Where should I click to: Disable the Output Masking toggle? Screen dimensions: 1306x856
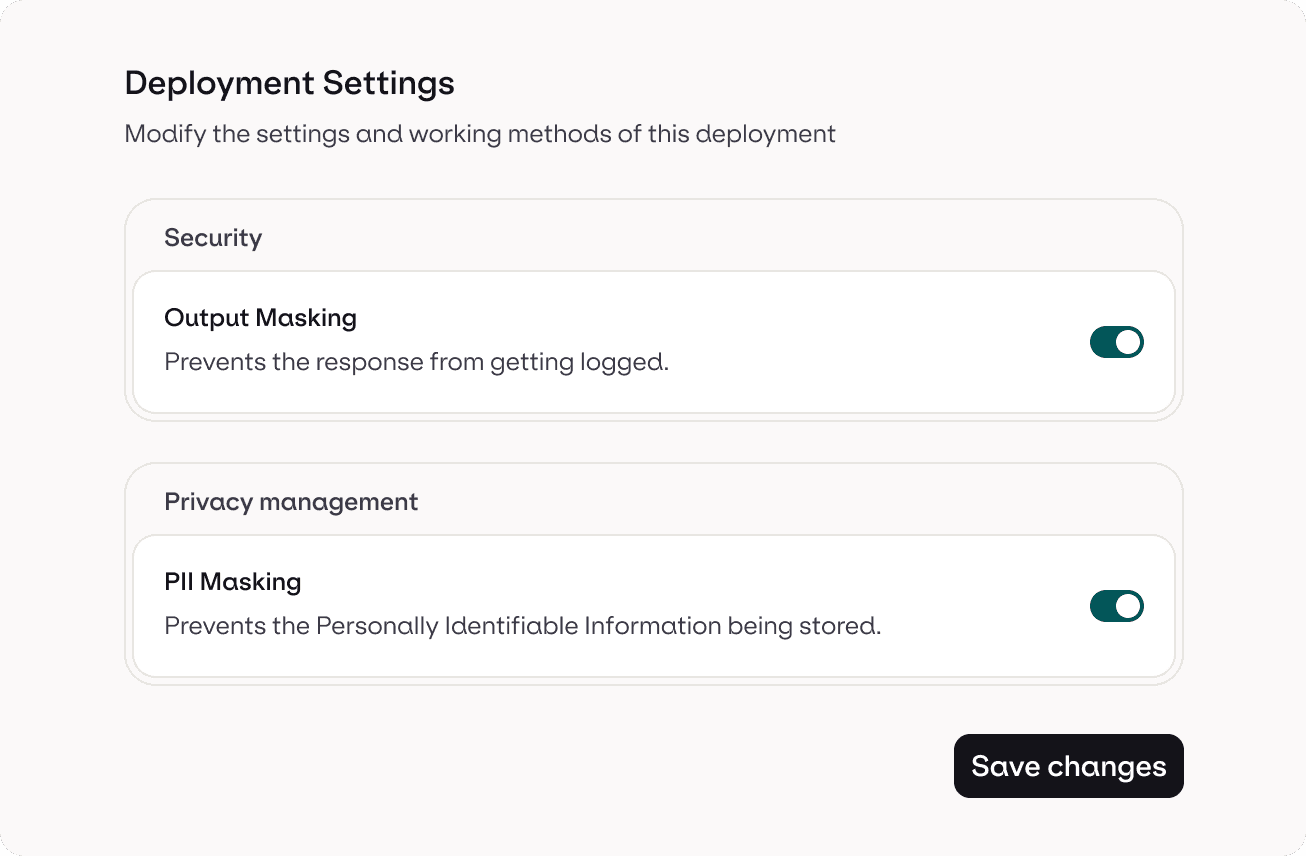click(1116, 342)
